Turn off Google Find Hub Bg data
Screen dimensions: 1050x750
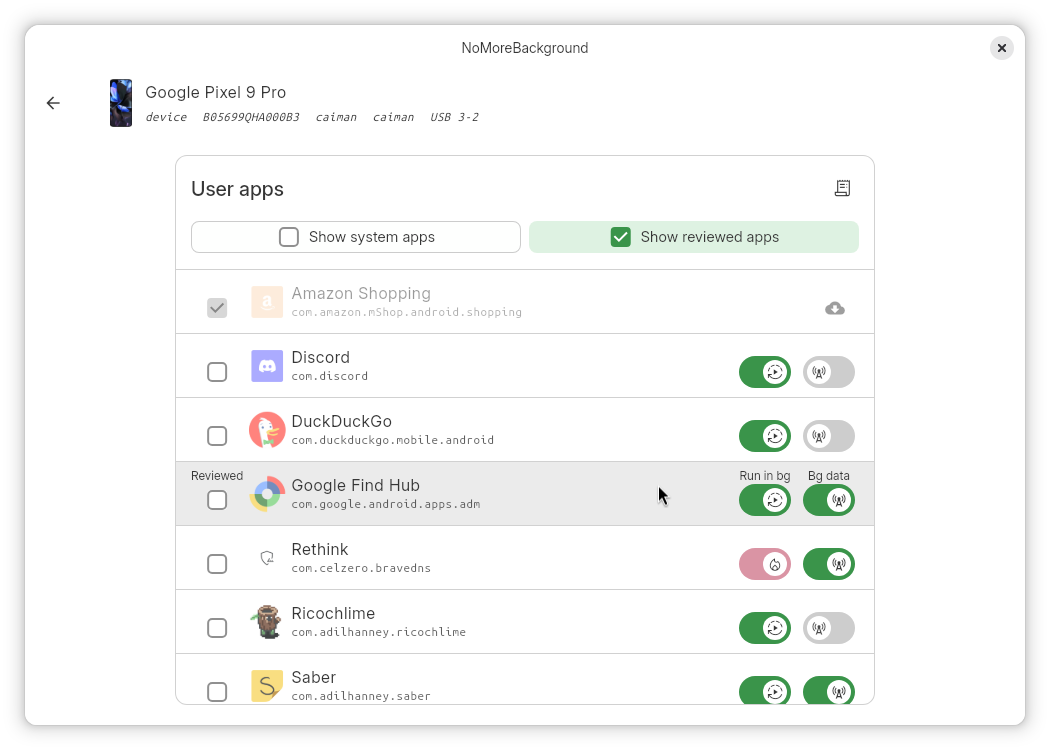(x=829, y=500)
